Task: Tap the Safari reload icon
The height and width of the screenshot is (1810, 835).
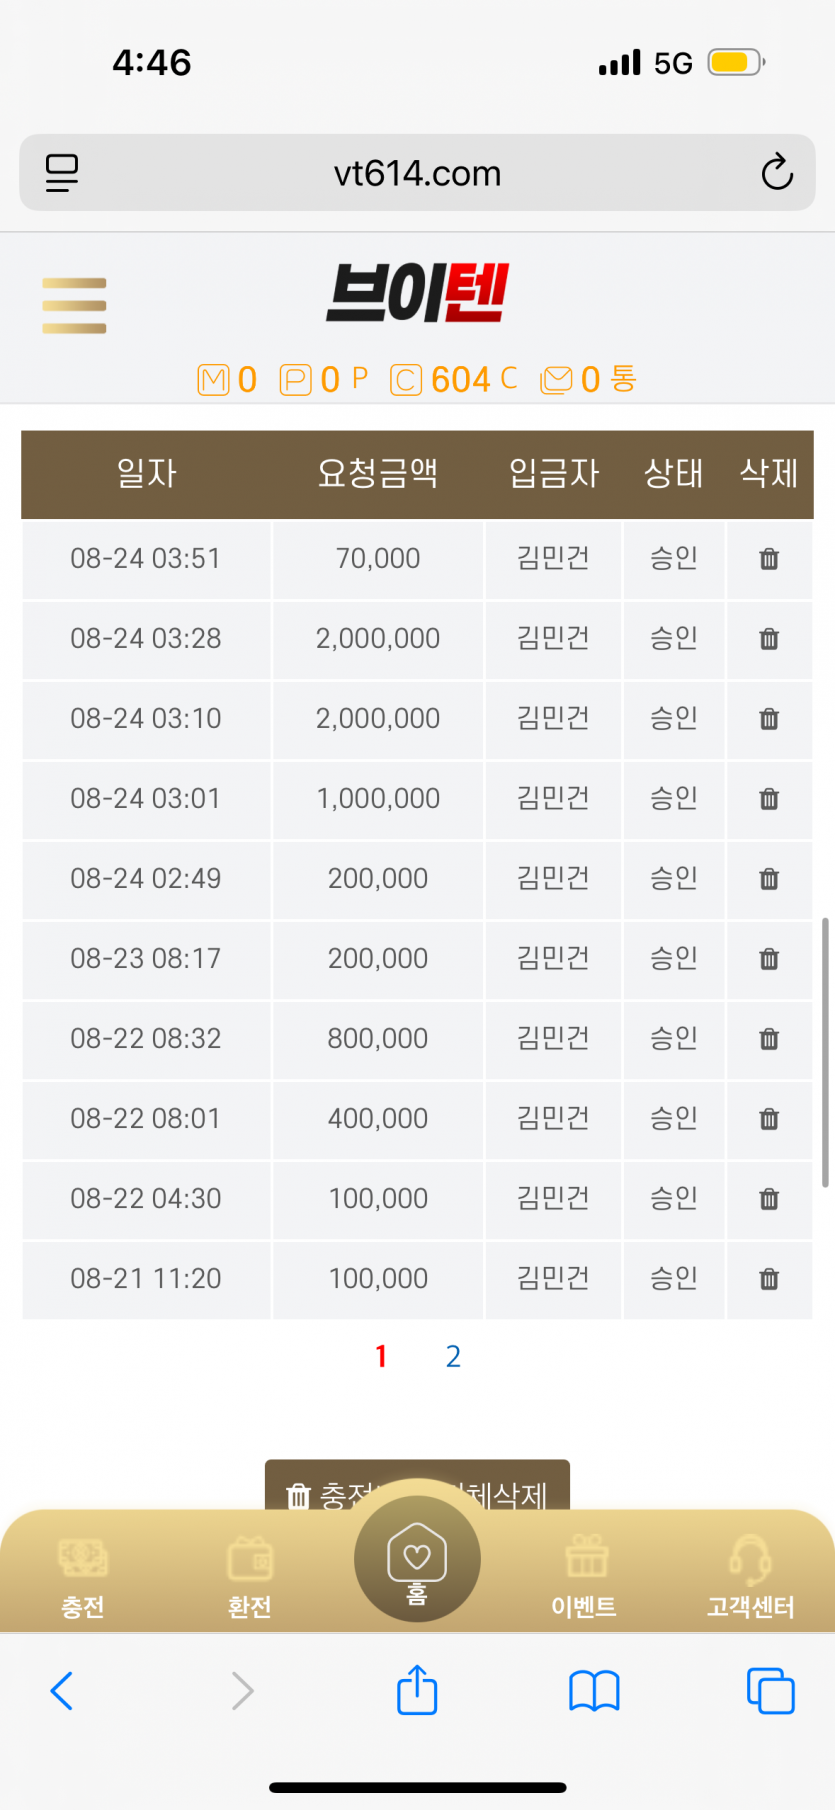Action: coord(777,173)
